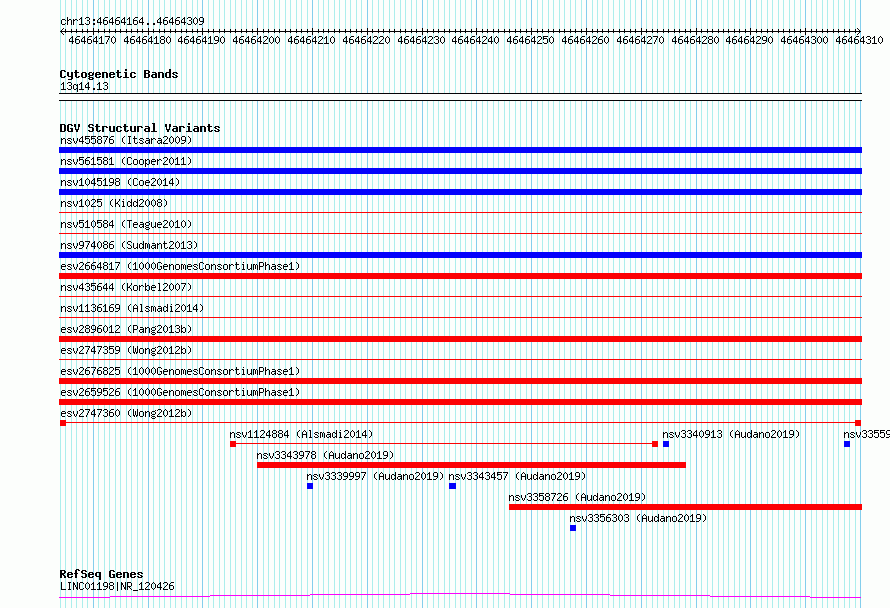890x608 pixels.
Task: Open the nsv3343457 (Audano2019) label
Action: coord(517,476)
